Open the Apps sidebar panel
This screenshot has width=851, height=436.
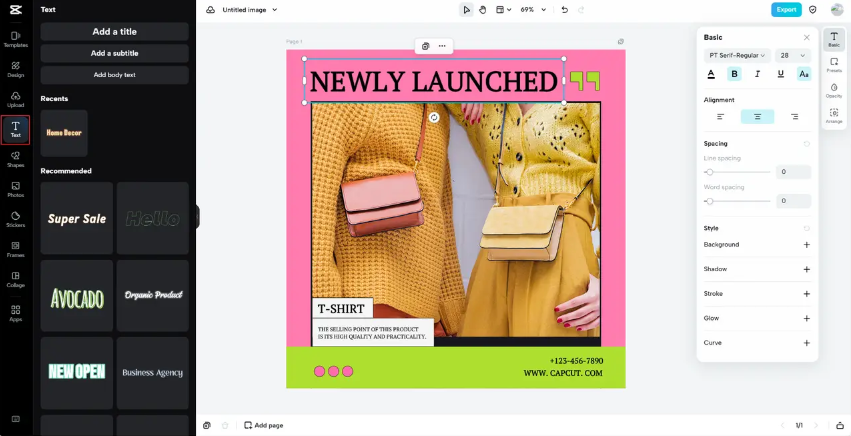click(x=16, y=313)
